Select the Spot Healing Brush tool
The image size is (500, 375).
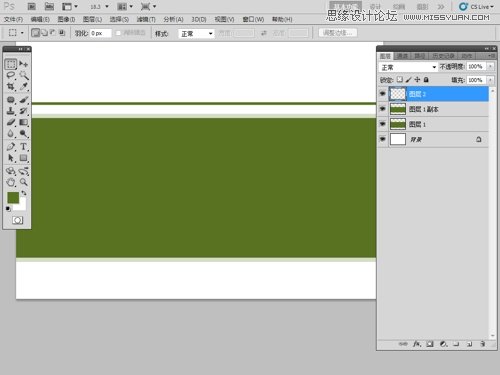click(x=11, y=99)
